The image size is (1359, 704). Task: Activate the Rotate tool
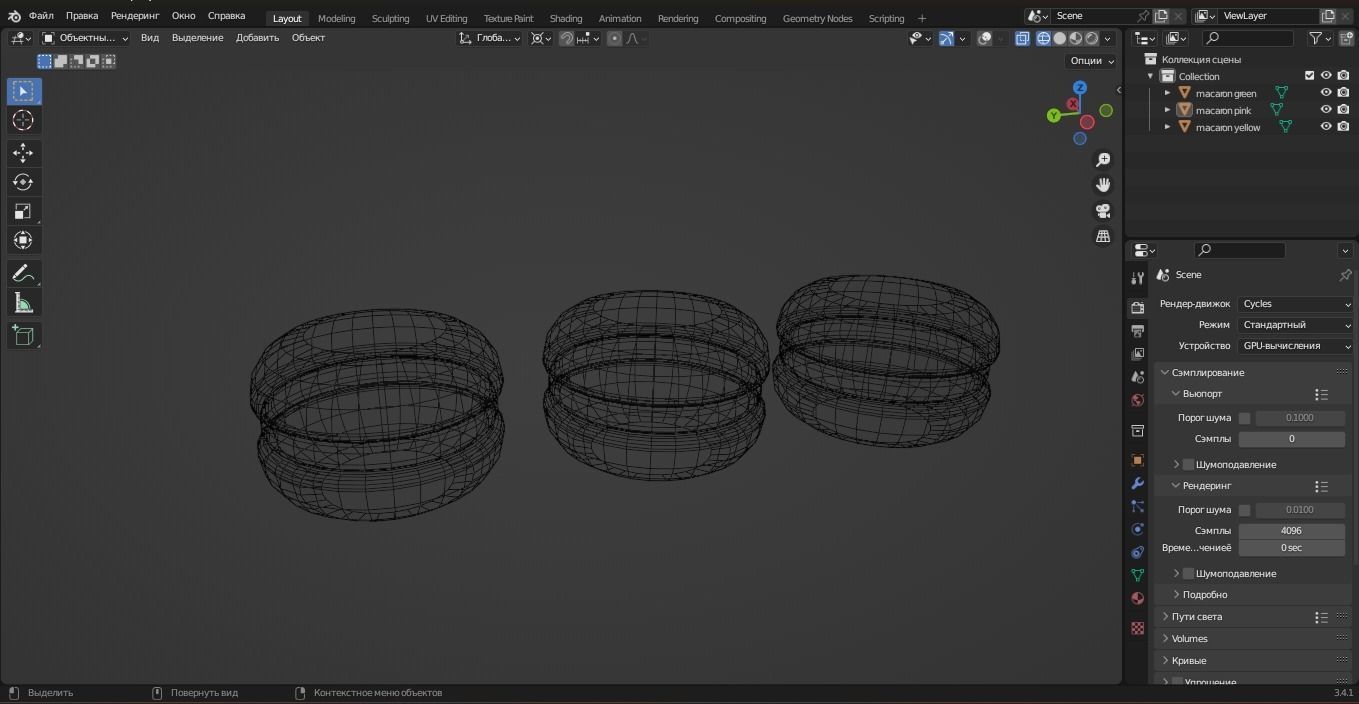click(23, 181)
